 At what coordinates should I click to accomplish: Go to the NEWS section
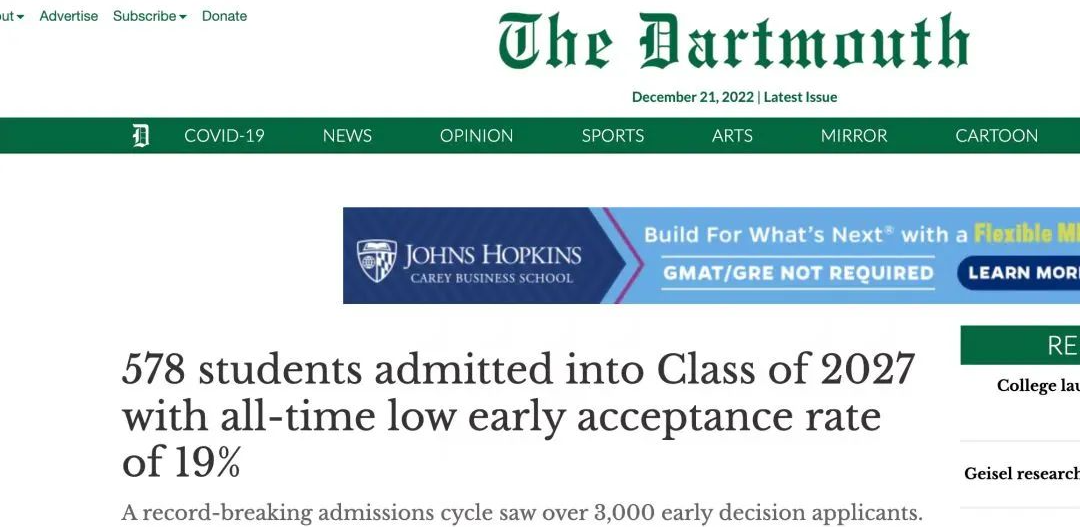(x=347, y=136)
